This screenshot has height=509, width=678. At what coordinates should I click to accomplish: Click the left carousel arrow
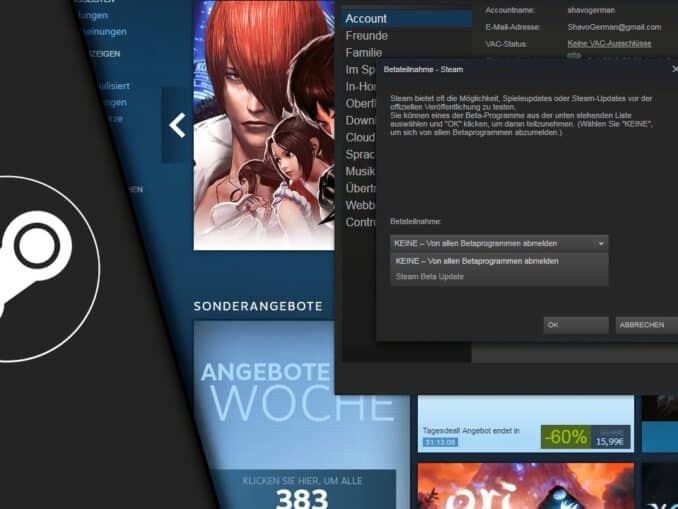coord(177,125)
